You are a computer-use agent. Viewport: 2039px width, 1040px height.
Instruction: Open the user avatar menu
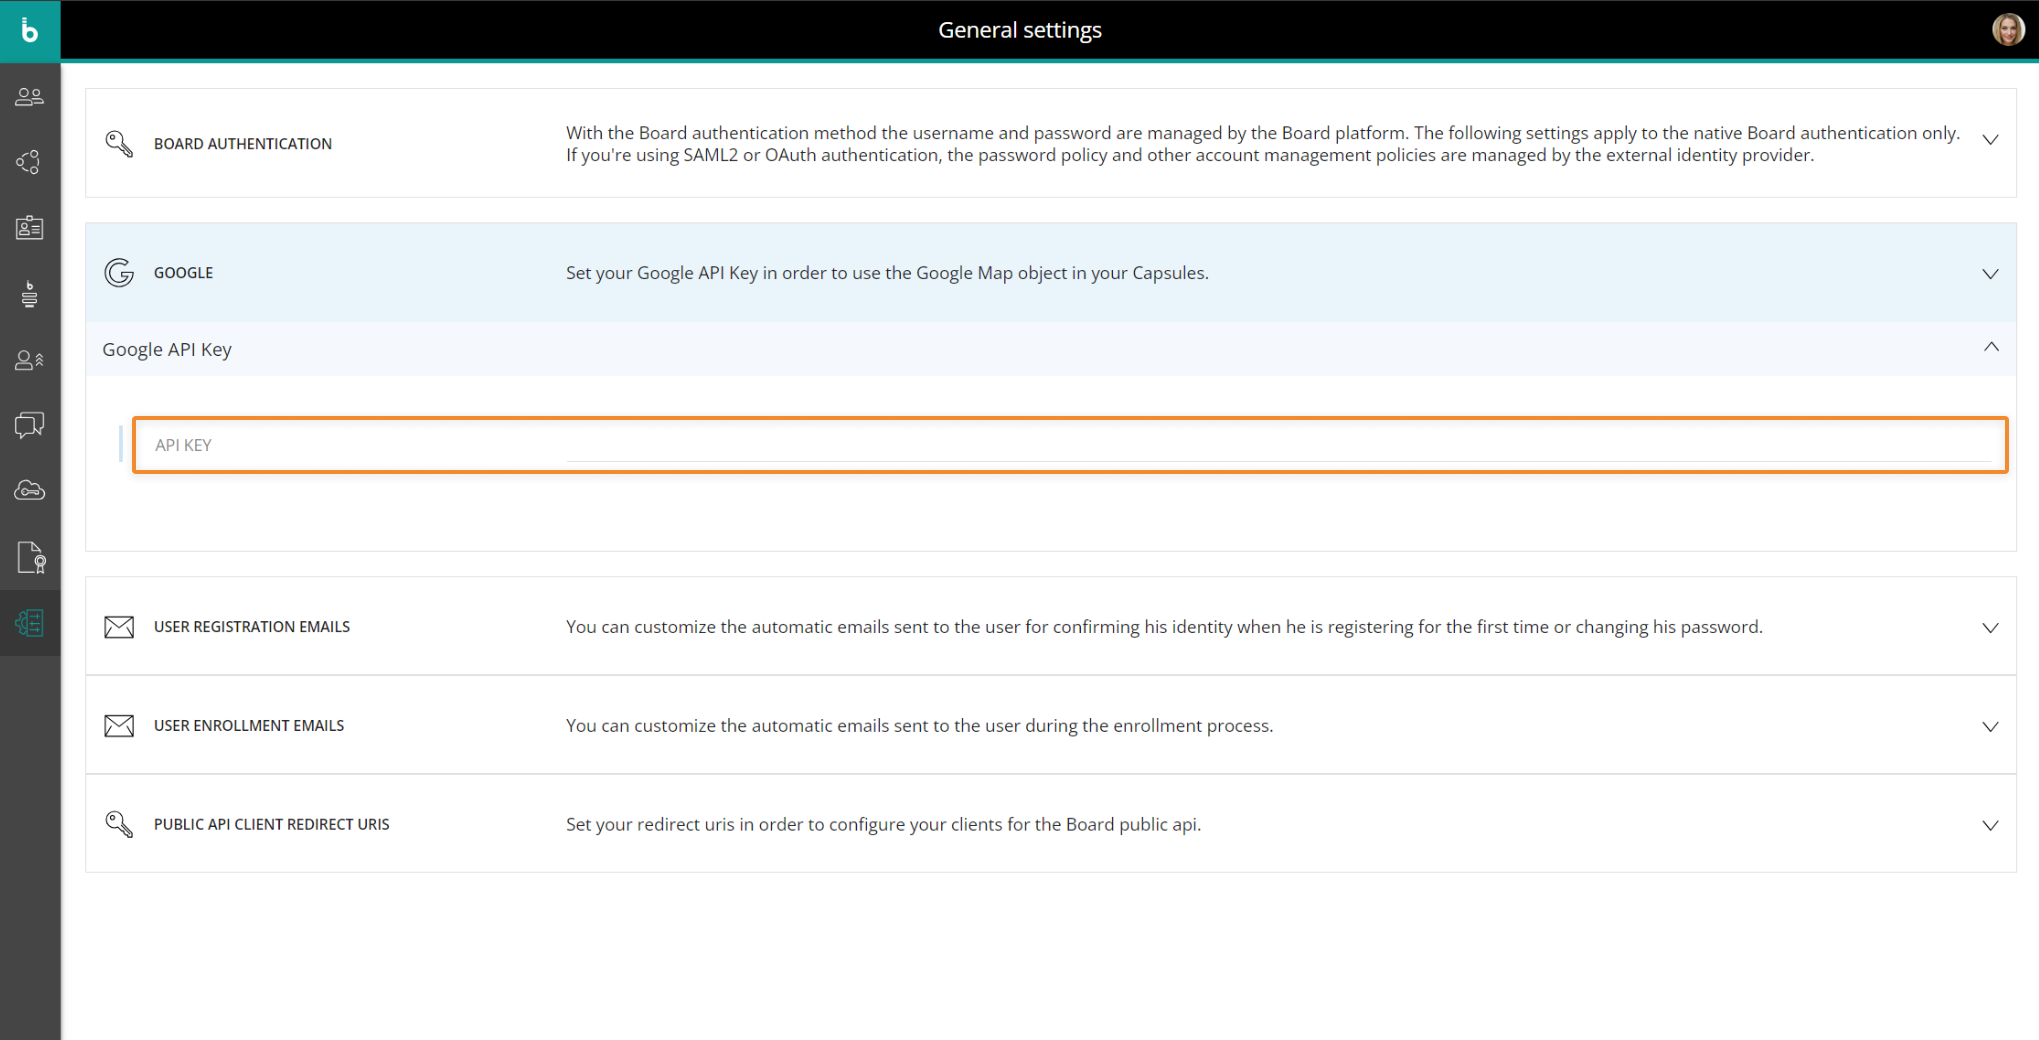pyautogui.click(x=2007, y=30)
